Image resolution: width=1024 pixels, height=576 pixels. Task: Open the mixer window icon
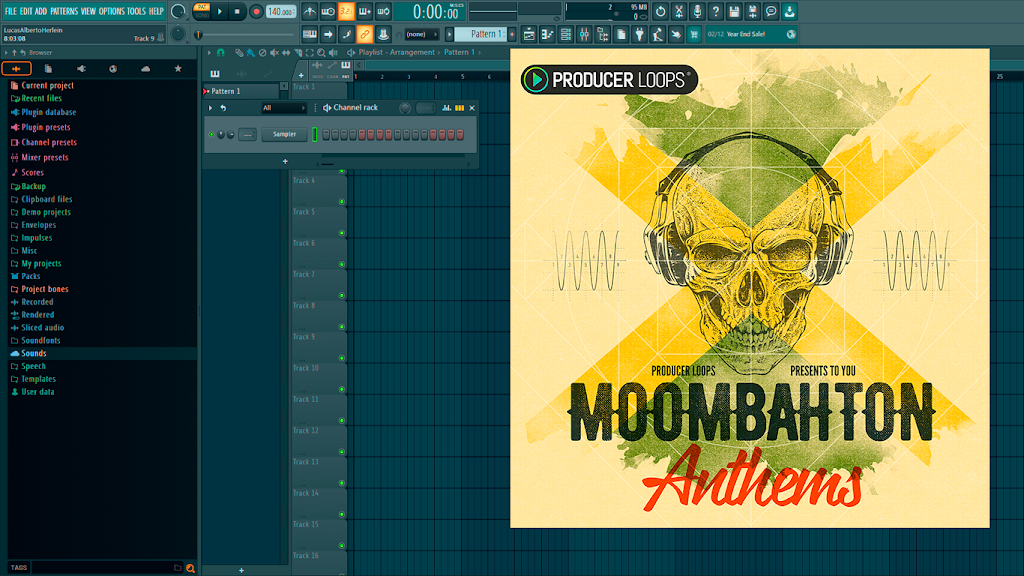(584, 35)
